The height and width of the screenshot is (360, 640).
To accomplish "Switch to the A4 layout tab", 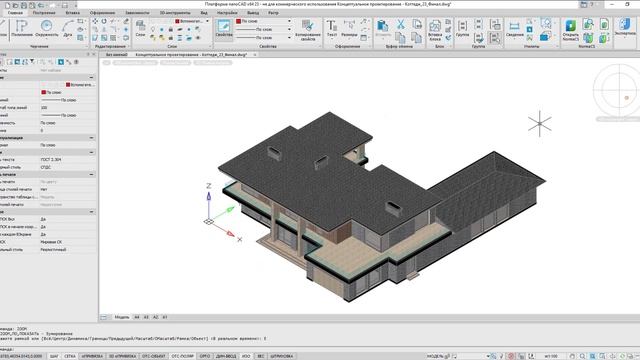I will pyautogui.click(x=137, y=317).
